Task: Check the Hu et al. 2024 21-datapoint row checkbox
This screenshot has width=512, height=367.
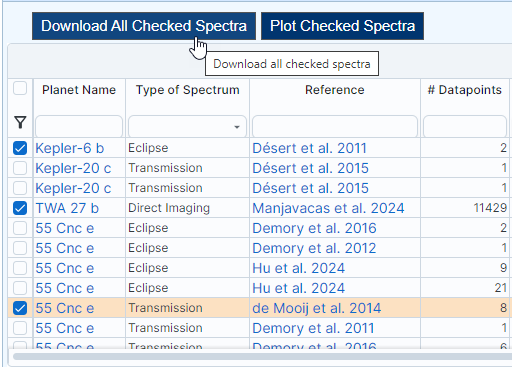Action: (20, 288)
